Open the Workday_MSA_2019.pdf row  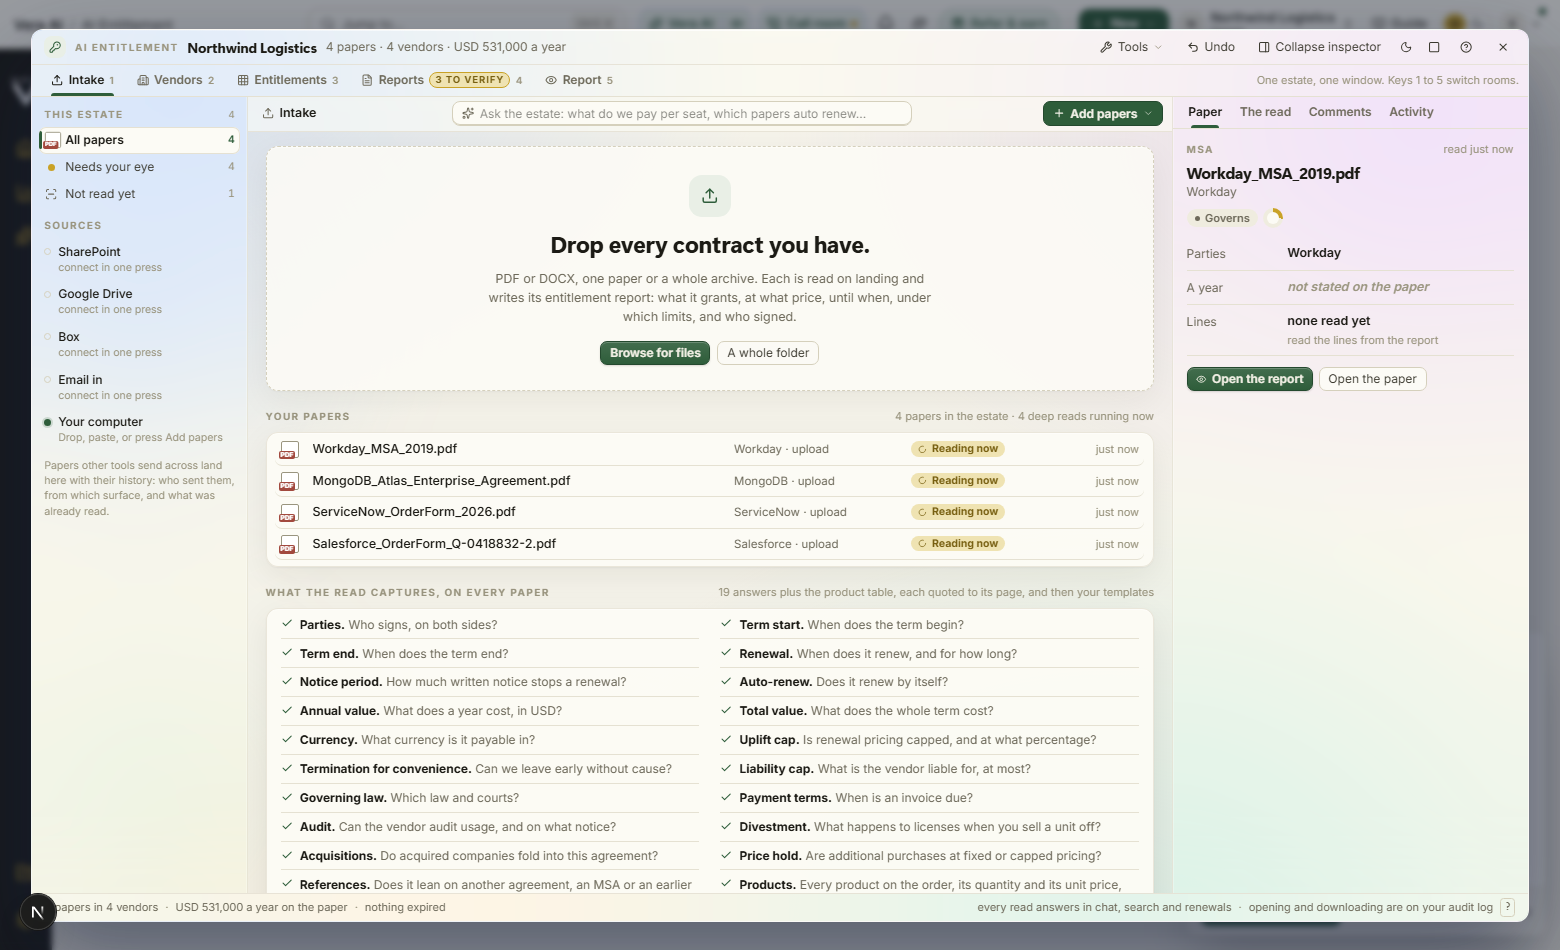pyautogui.click(x=710, y=449)
